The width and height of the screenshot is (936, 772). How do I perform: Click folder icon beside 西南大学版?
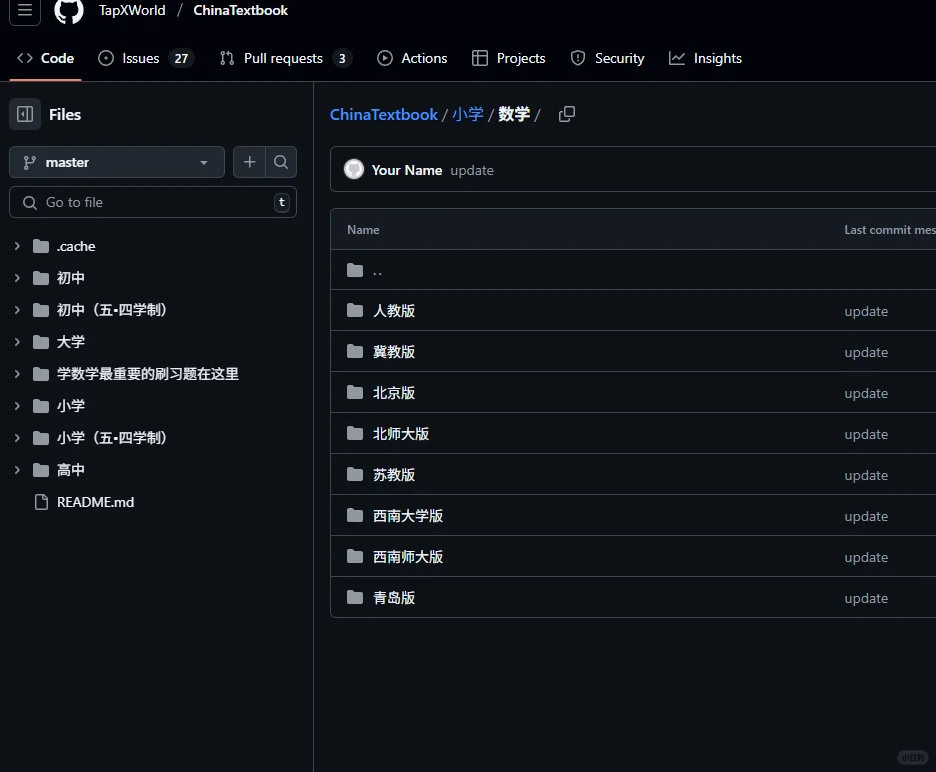point(355,516)
